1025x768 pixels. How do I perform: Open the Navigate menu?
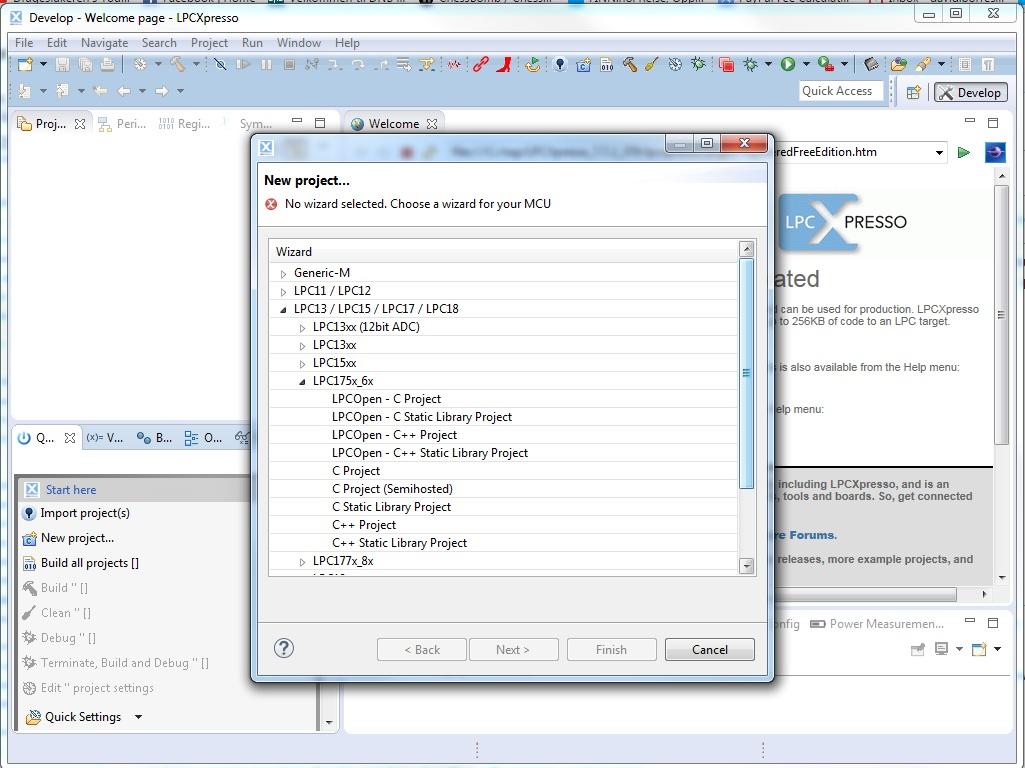[x=105, y=42]
